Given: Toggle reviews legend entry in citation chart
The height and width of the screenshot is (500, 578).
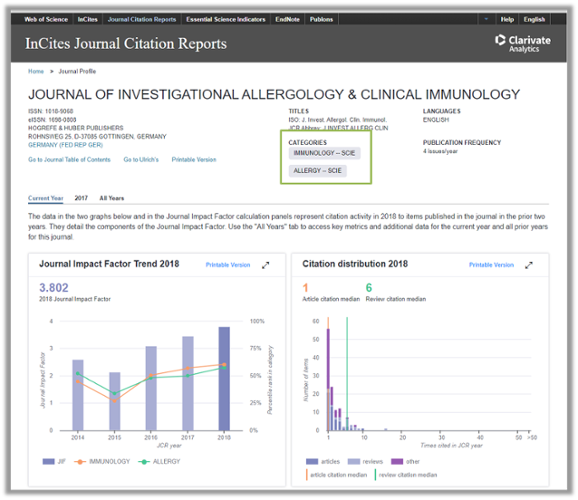Looking at the screenshot, I should (365, 462).
